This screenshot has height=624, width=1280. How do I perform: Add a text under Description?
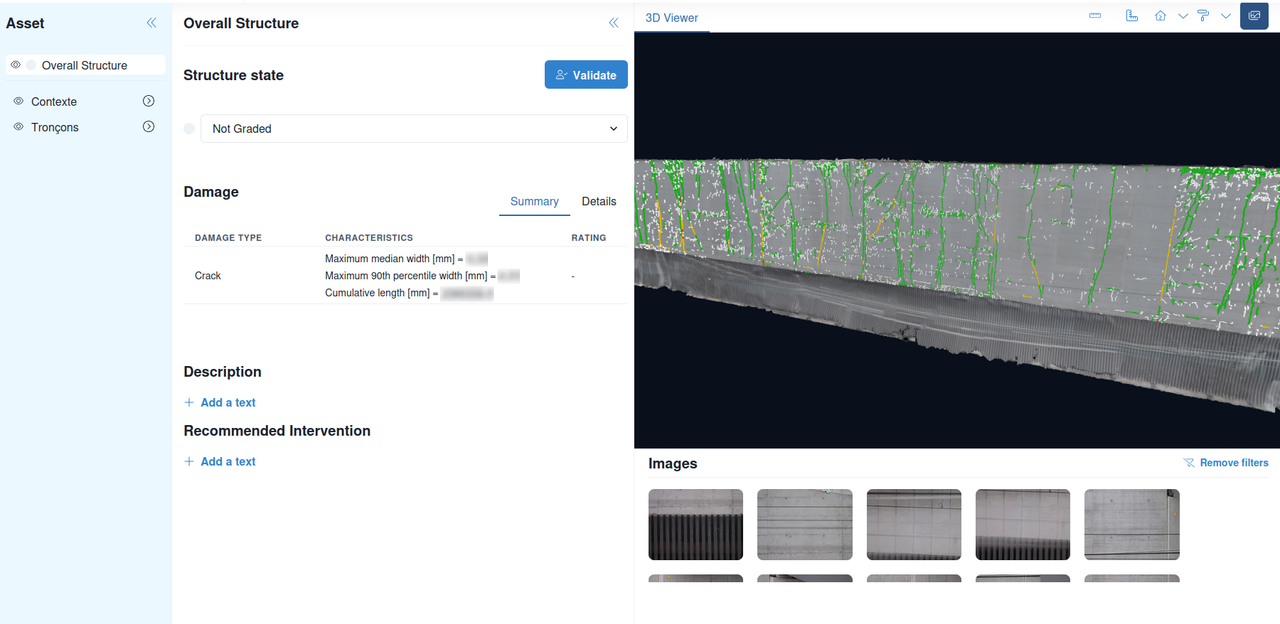(220, 402)
